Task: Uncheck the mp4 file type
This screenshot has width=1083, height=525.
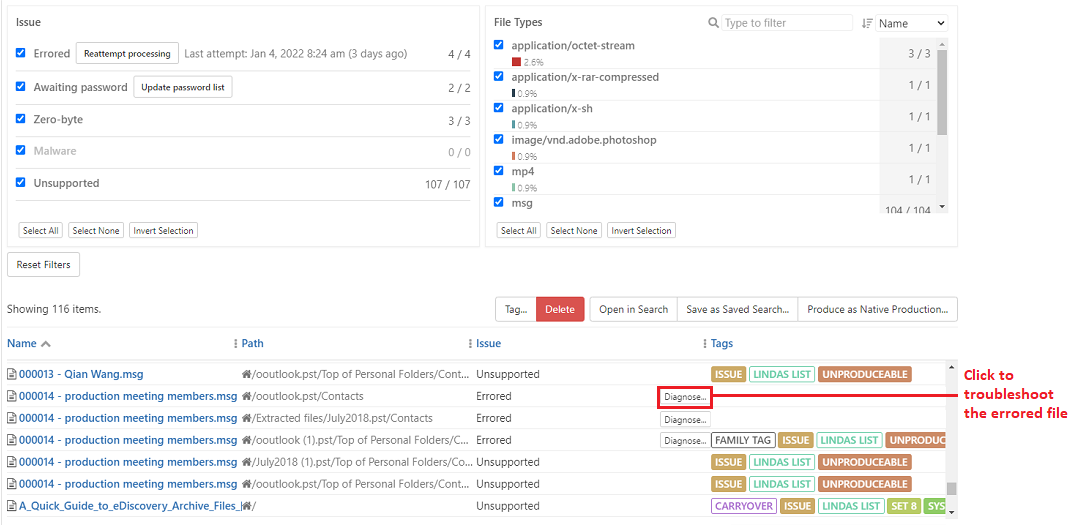Action: point(499,170)
